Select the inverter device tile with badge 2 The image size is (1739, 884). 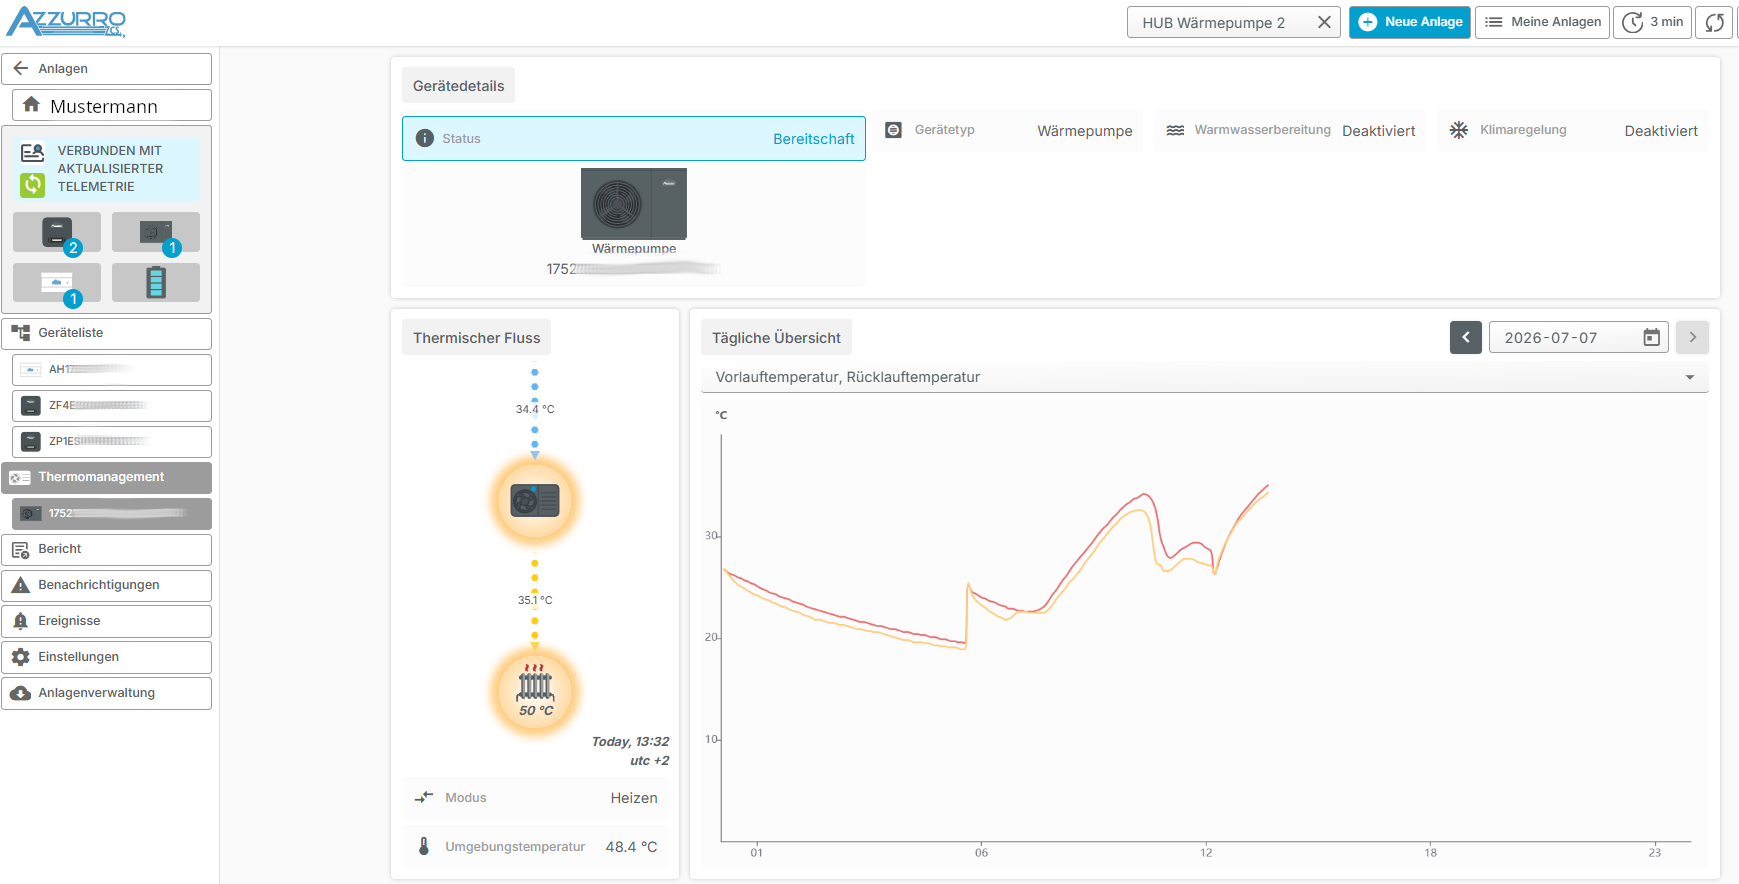coord(57,232)
